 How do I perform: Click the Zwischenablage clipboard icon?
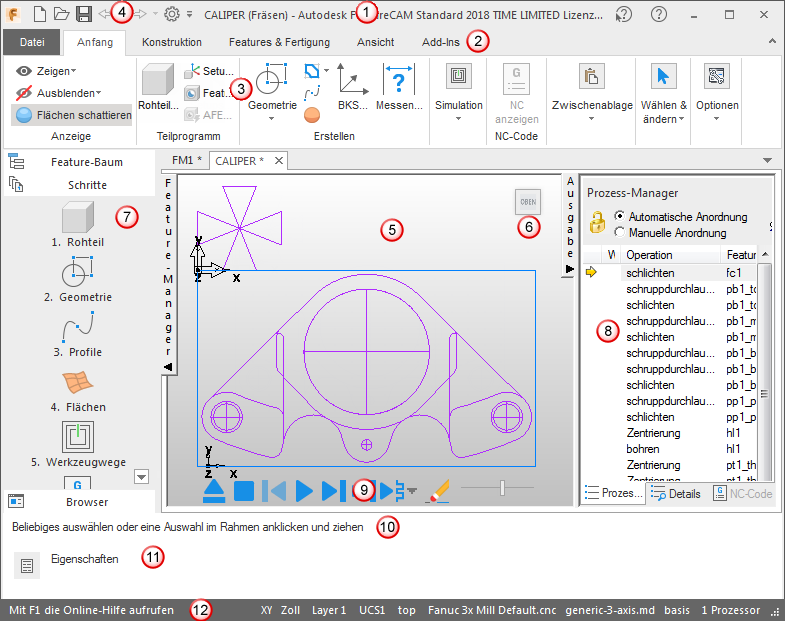[592, 76]
